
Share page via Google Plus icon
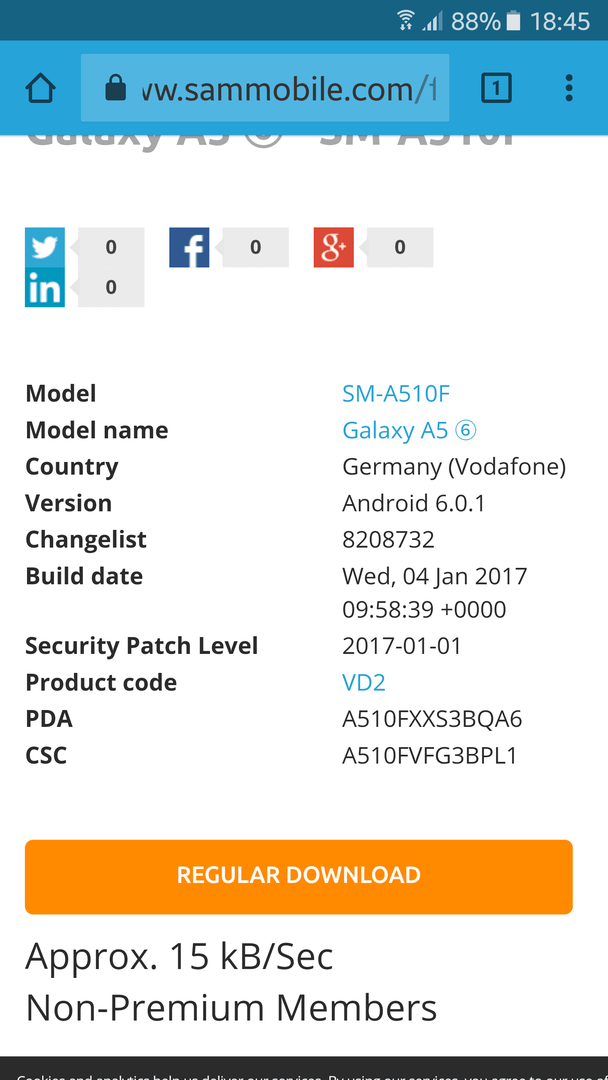pyautogui.click(x=334, y=247)
